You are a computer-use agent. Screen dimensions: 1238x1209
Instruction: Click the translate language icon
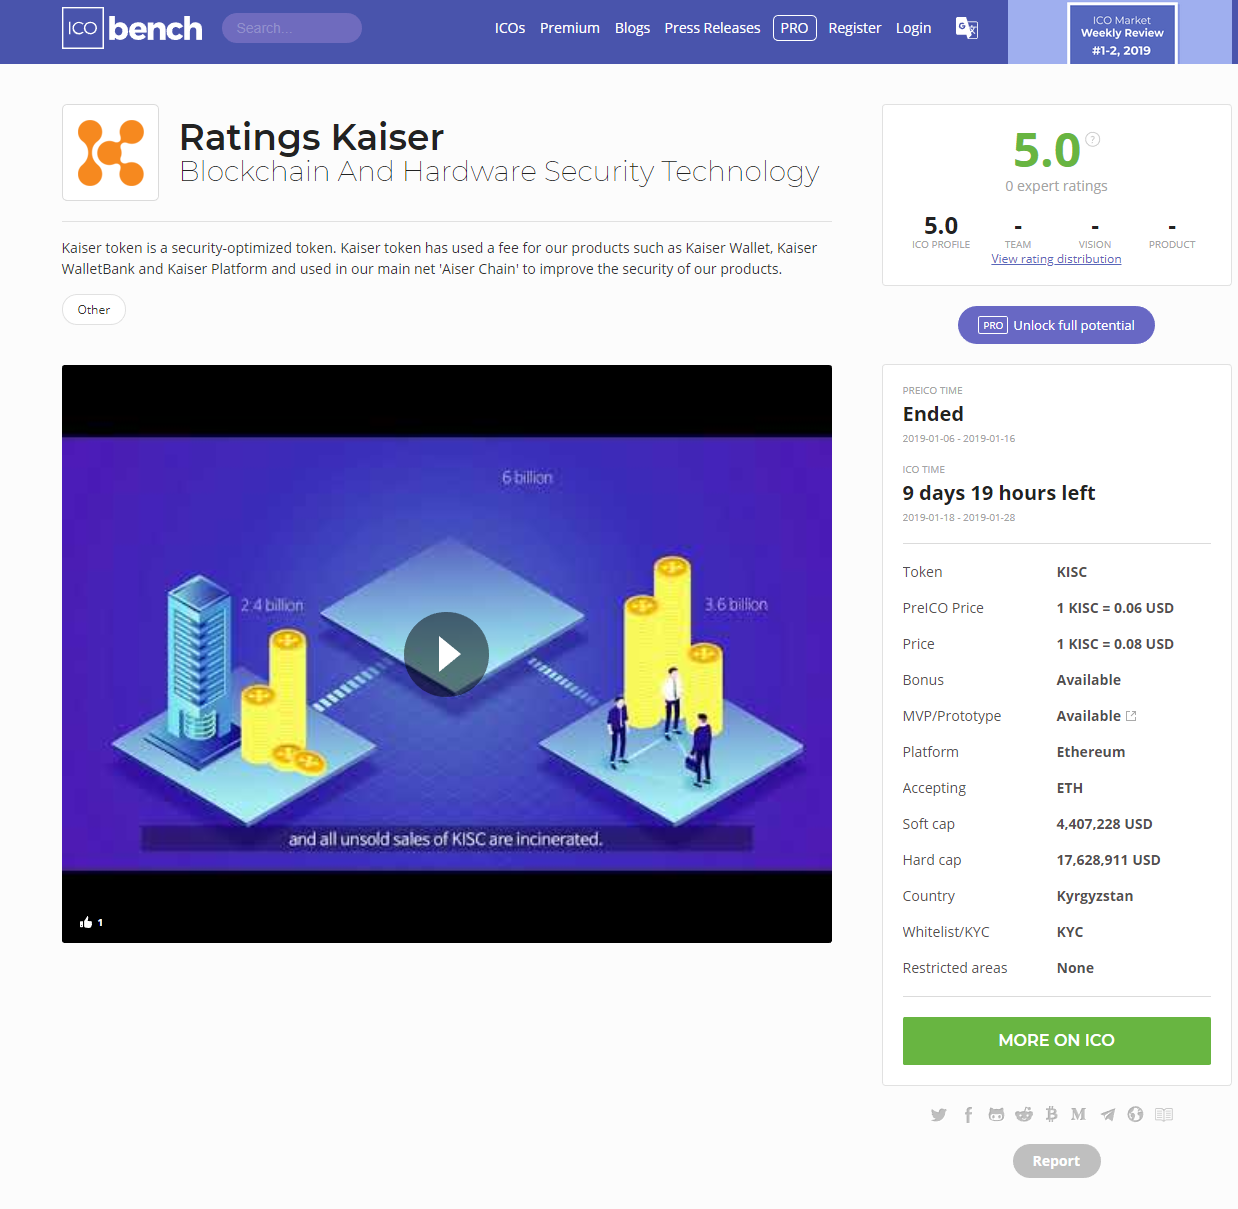tap(967, 28)
